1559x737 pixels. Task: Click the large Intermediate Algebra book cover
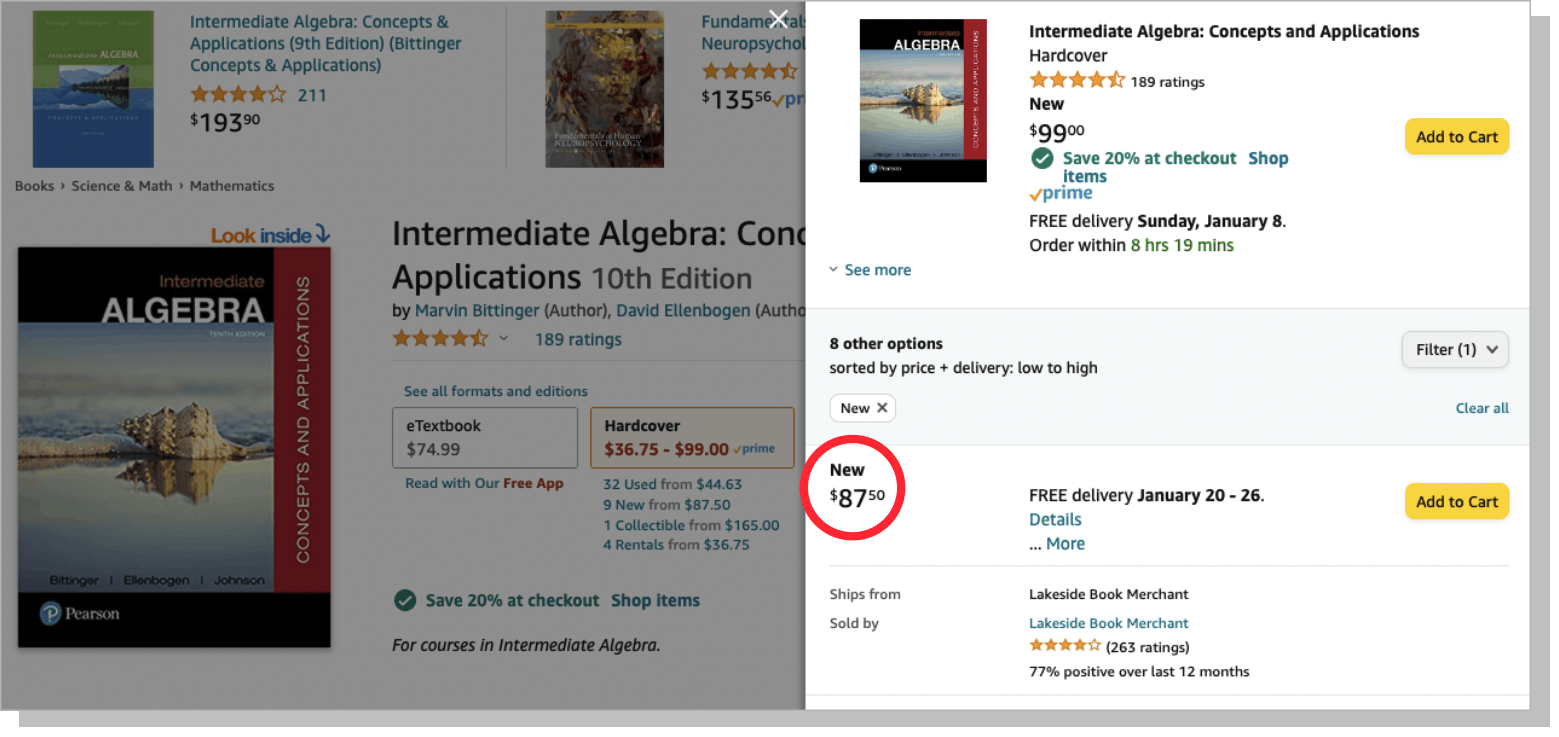click(x=174, y=446)
